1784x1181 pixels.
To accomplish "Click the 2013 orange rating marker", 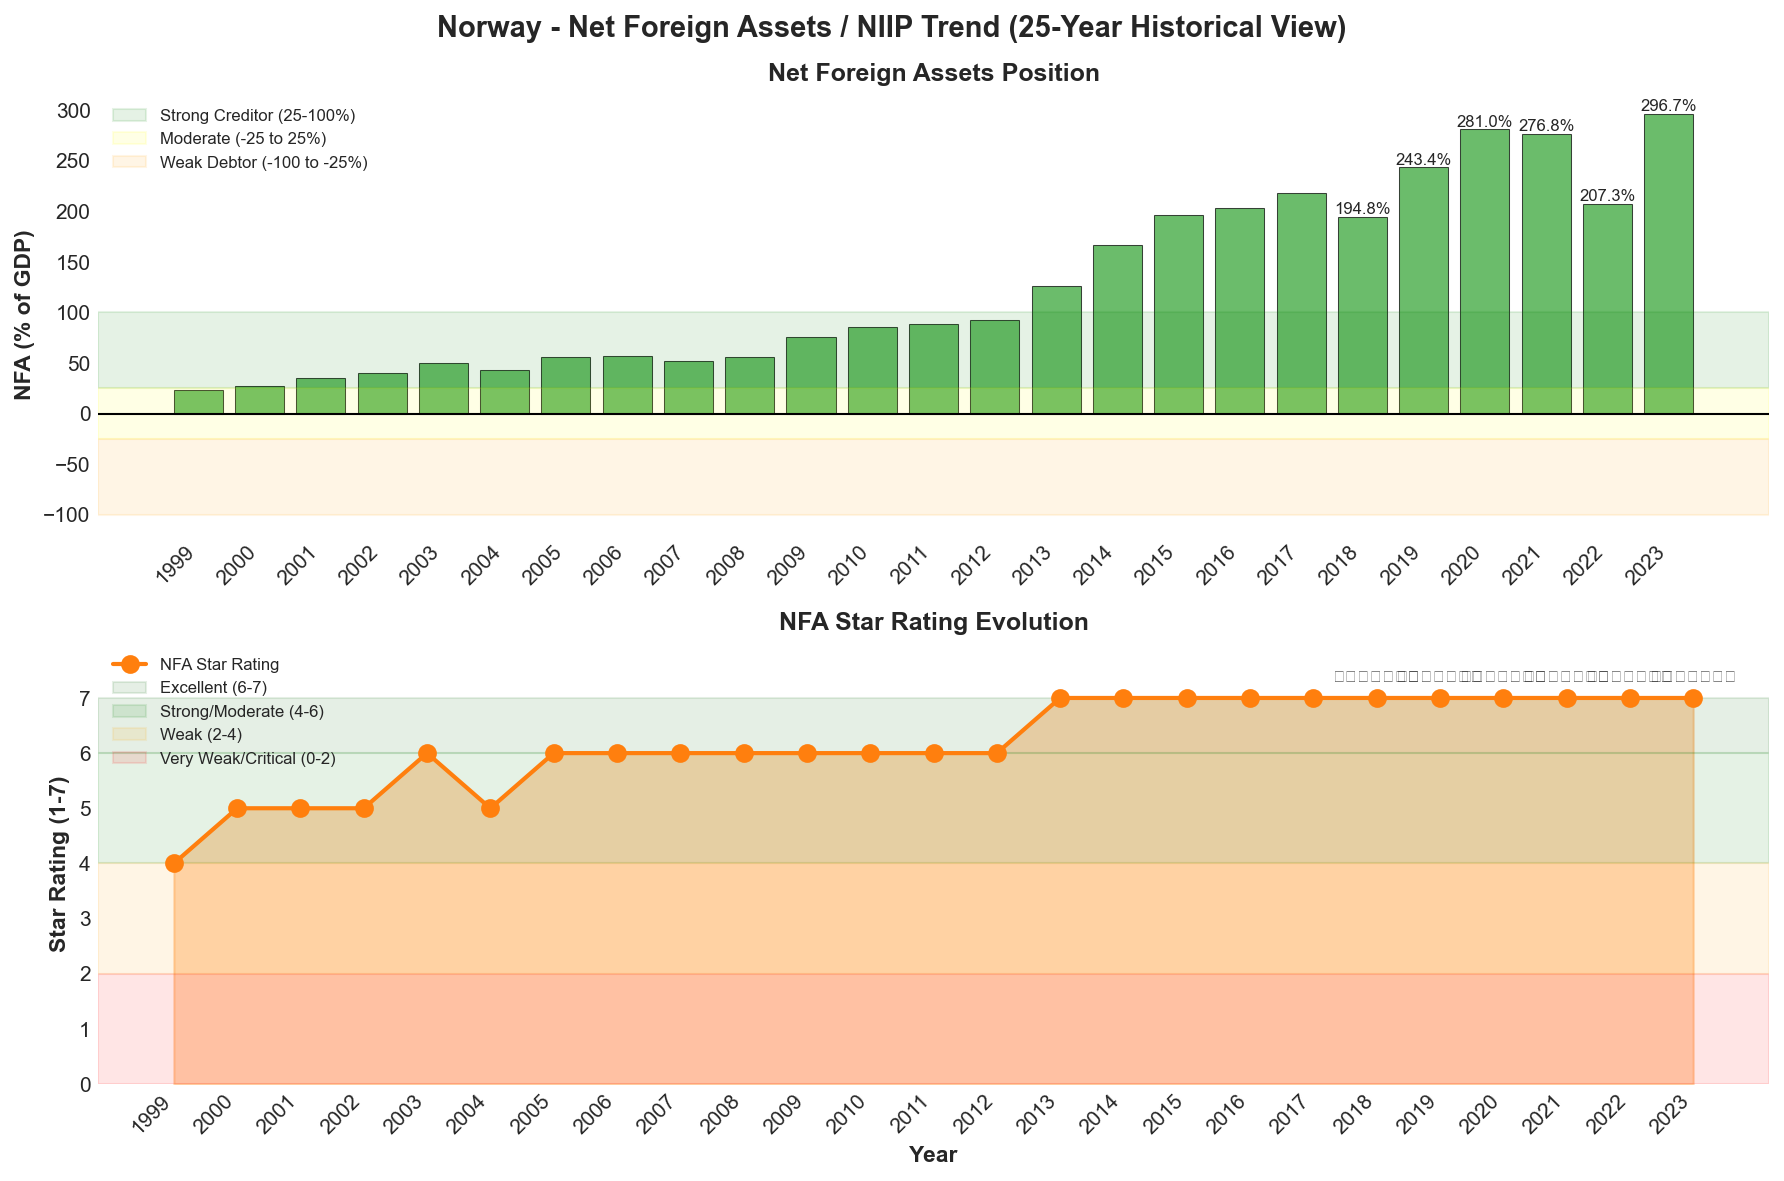I will [x=1061, y=697].
